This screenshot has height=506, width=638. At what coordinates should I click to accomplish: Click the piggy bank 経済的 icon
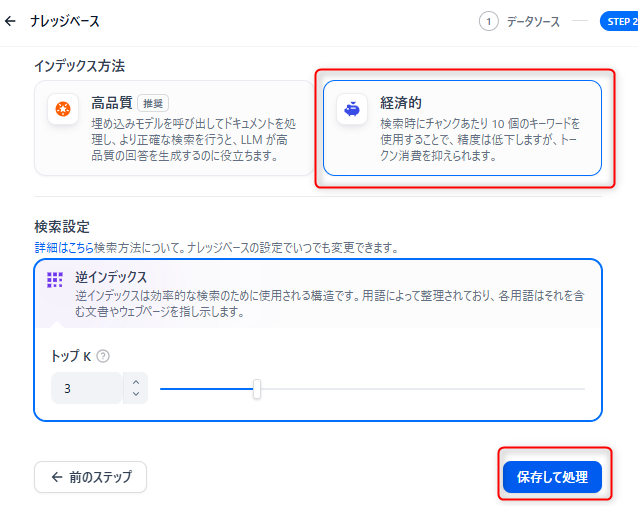coord(351,109)
